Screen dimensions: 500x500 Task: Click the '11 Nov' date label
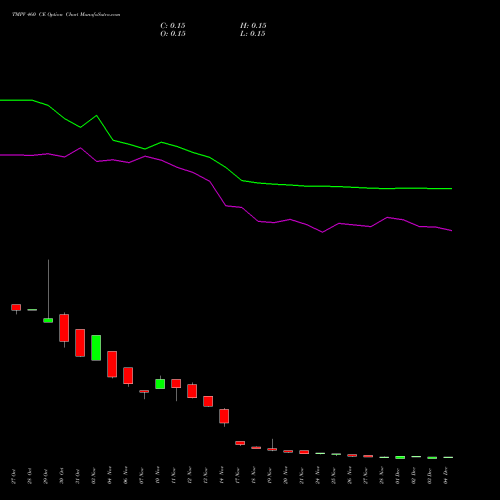174,476
